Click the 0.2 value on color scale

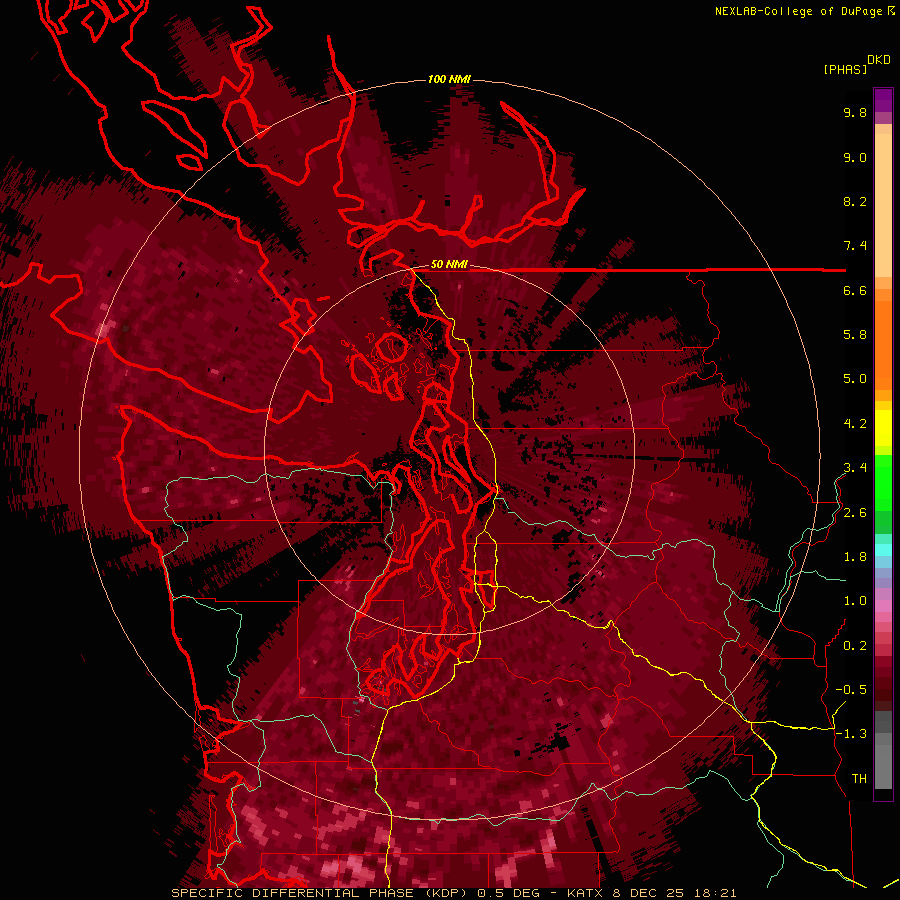coord(855,646)
